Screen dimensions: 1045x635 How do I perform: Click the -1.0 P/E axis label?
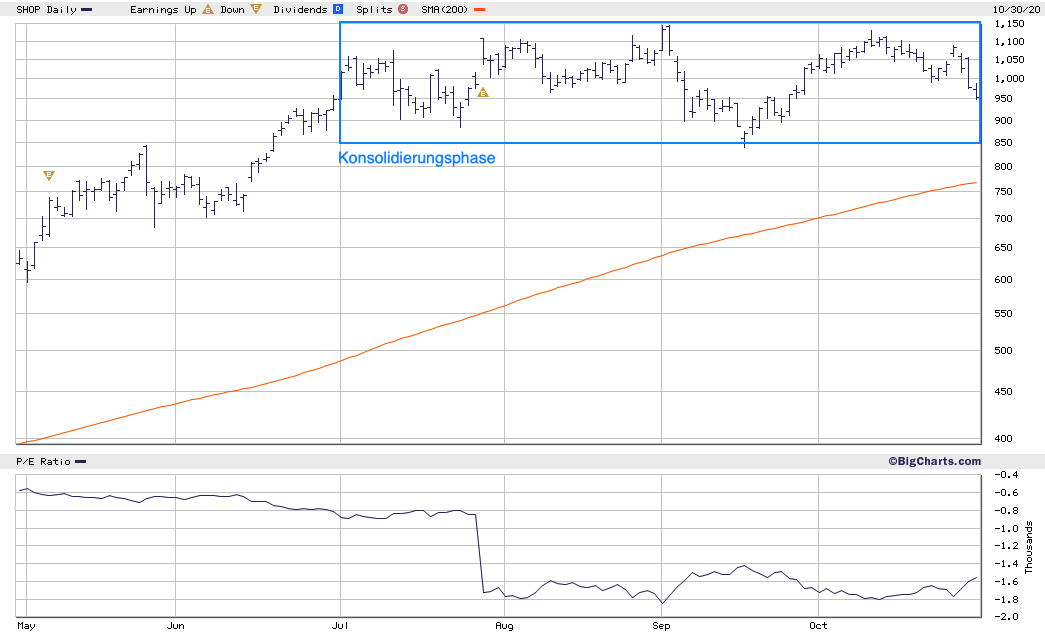[1006, 528]
